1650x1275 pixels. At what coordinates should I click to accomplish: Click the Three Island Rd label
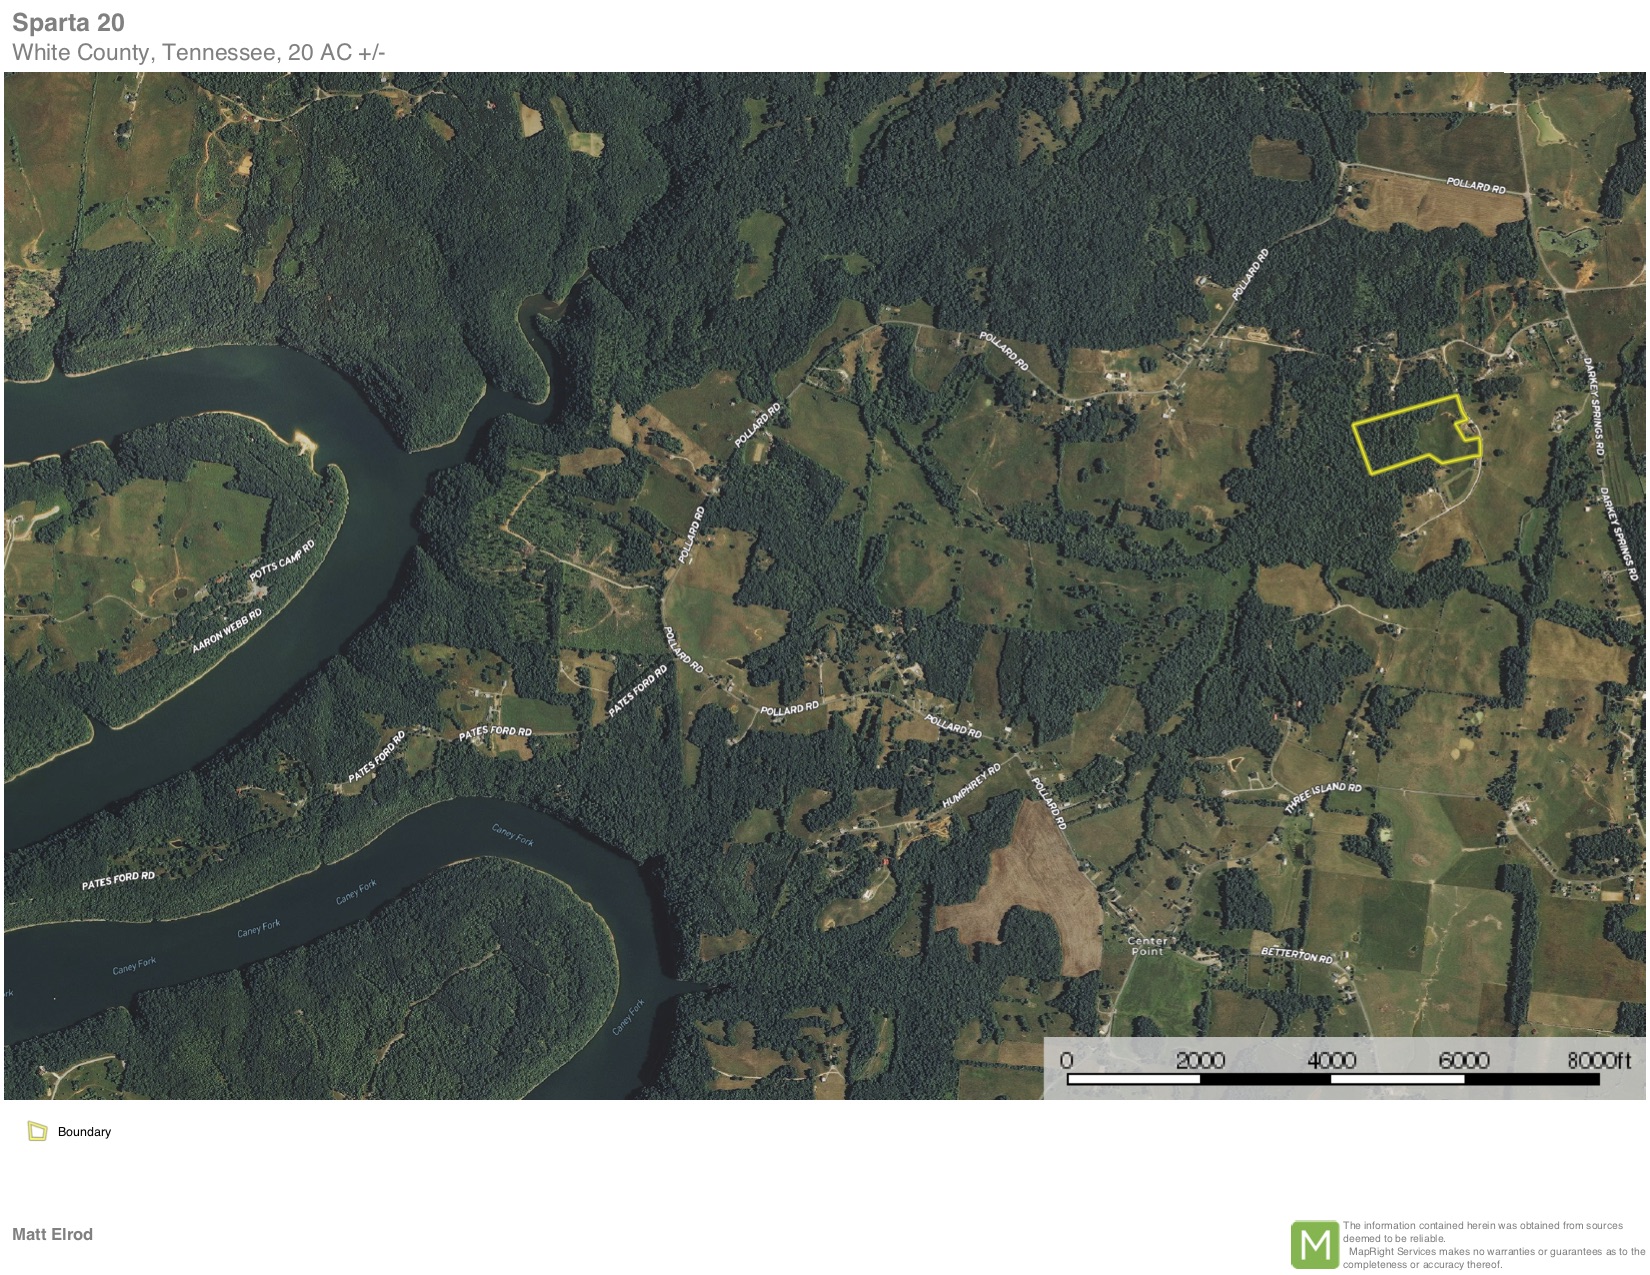(x=1323, y=797)
